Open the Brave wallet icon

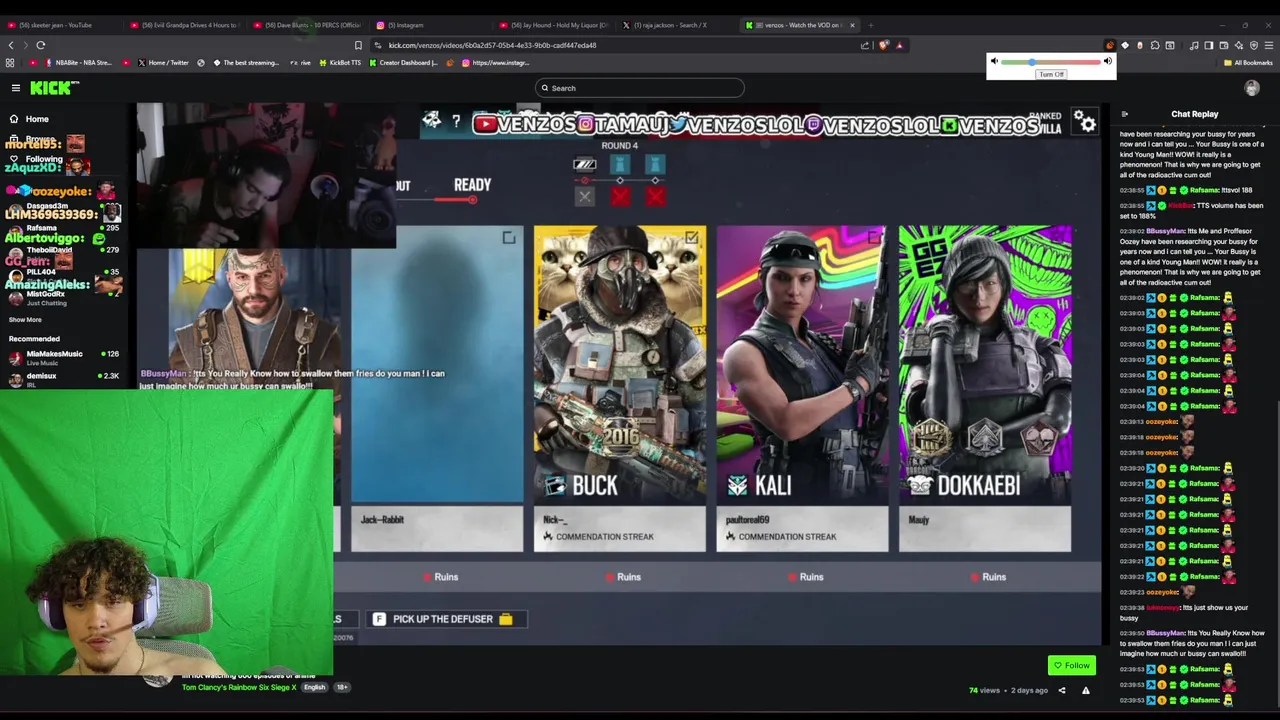point(1224,45)
